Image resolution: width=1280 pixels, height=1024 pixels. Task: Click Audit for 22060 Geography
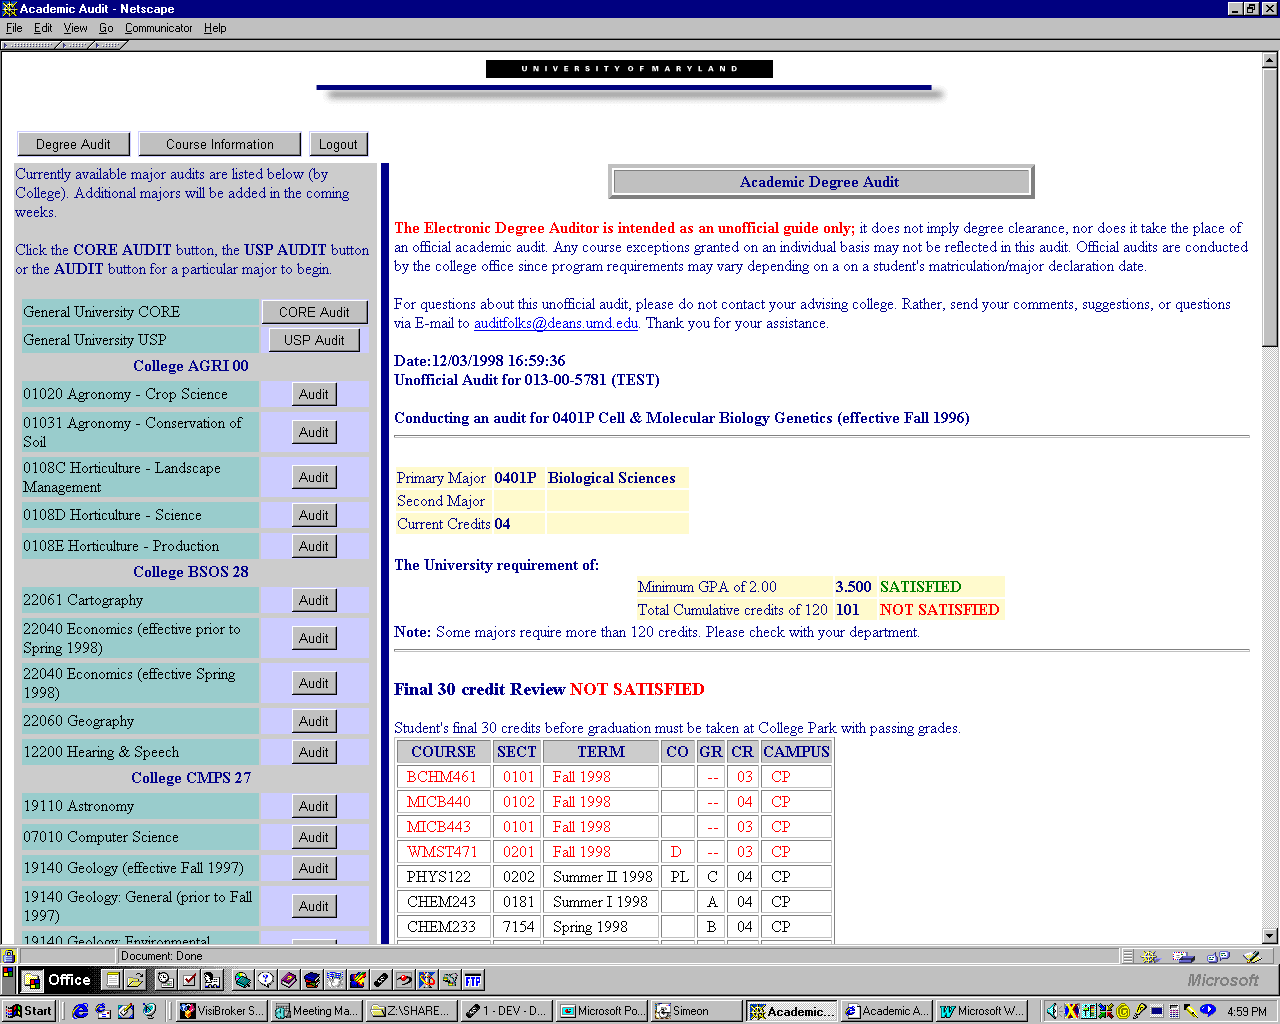coord(314,721)
